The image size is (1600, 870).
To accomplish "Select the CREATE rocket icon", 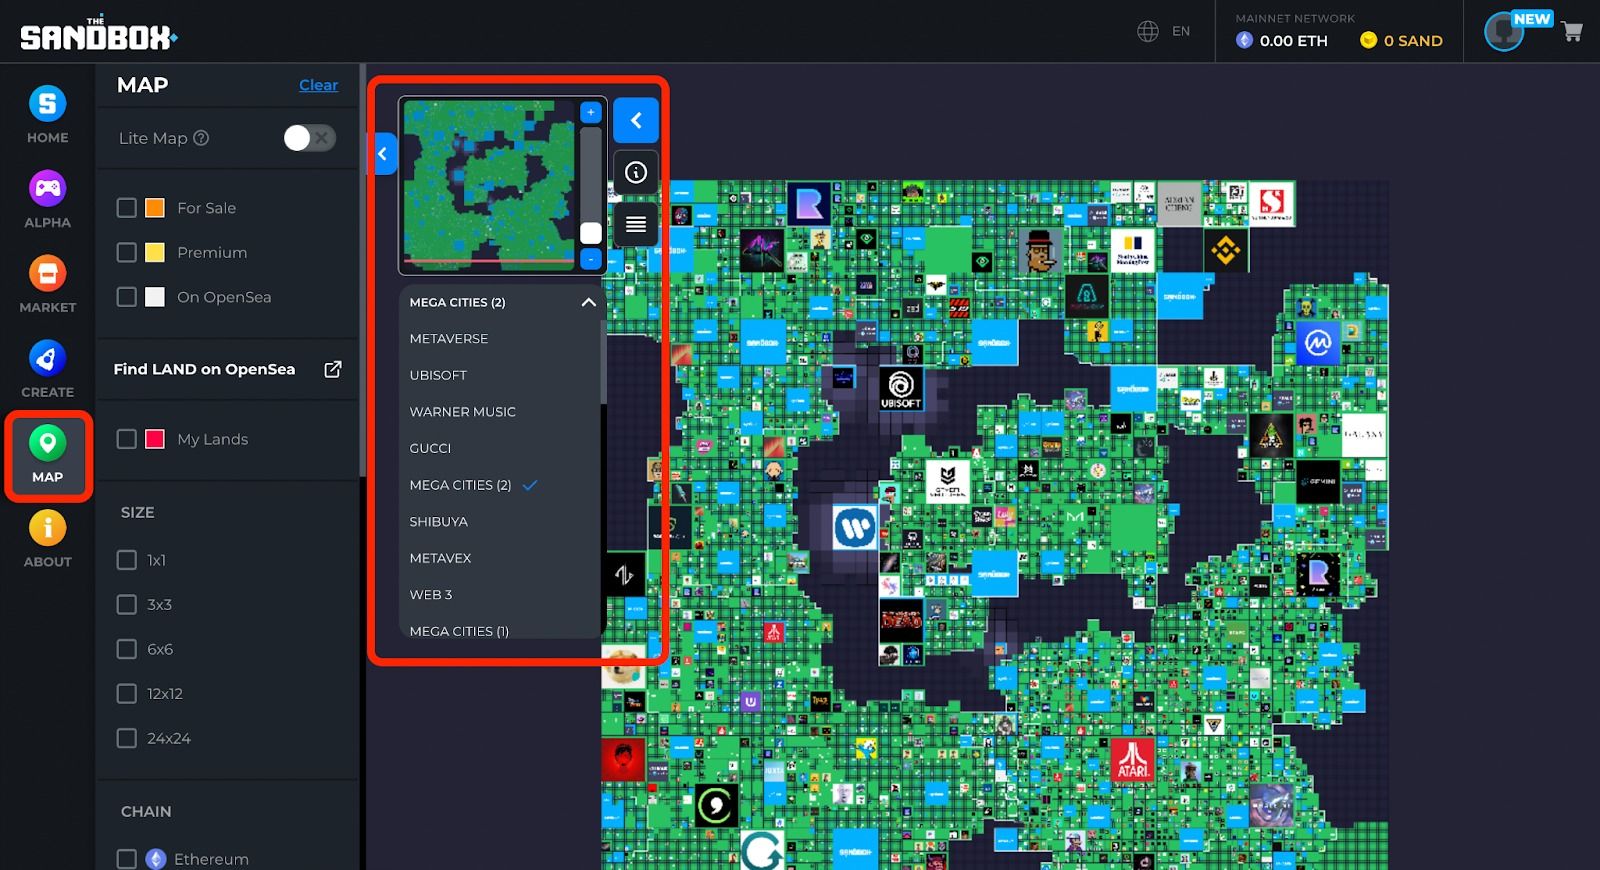I will tap(47, 358).
